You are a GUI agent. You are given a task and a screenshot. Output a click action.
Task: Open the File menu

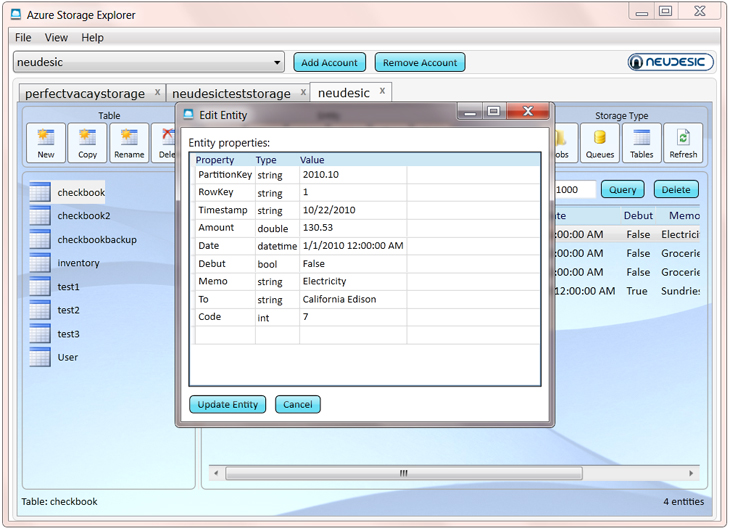23,38
